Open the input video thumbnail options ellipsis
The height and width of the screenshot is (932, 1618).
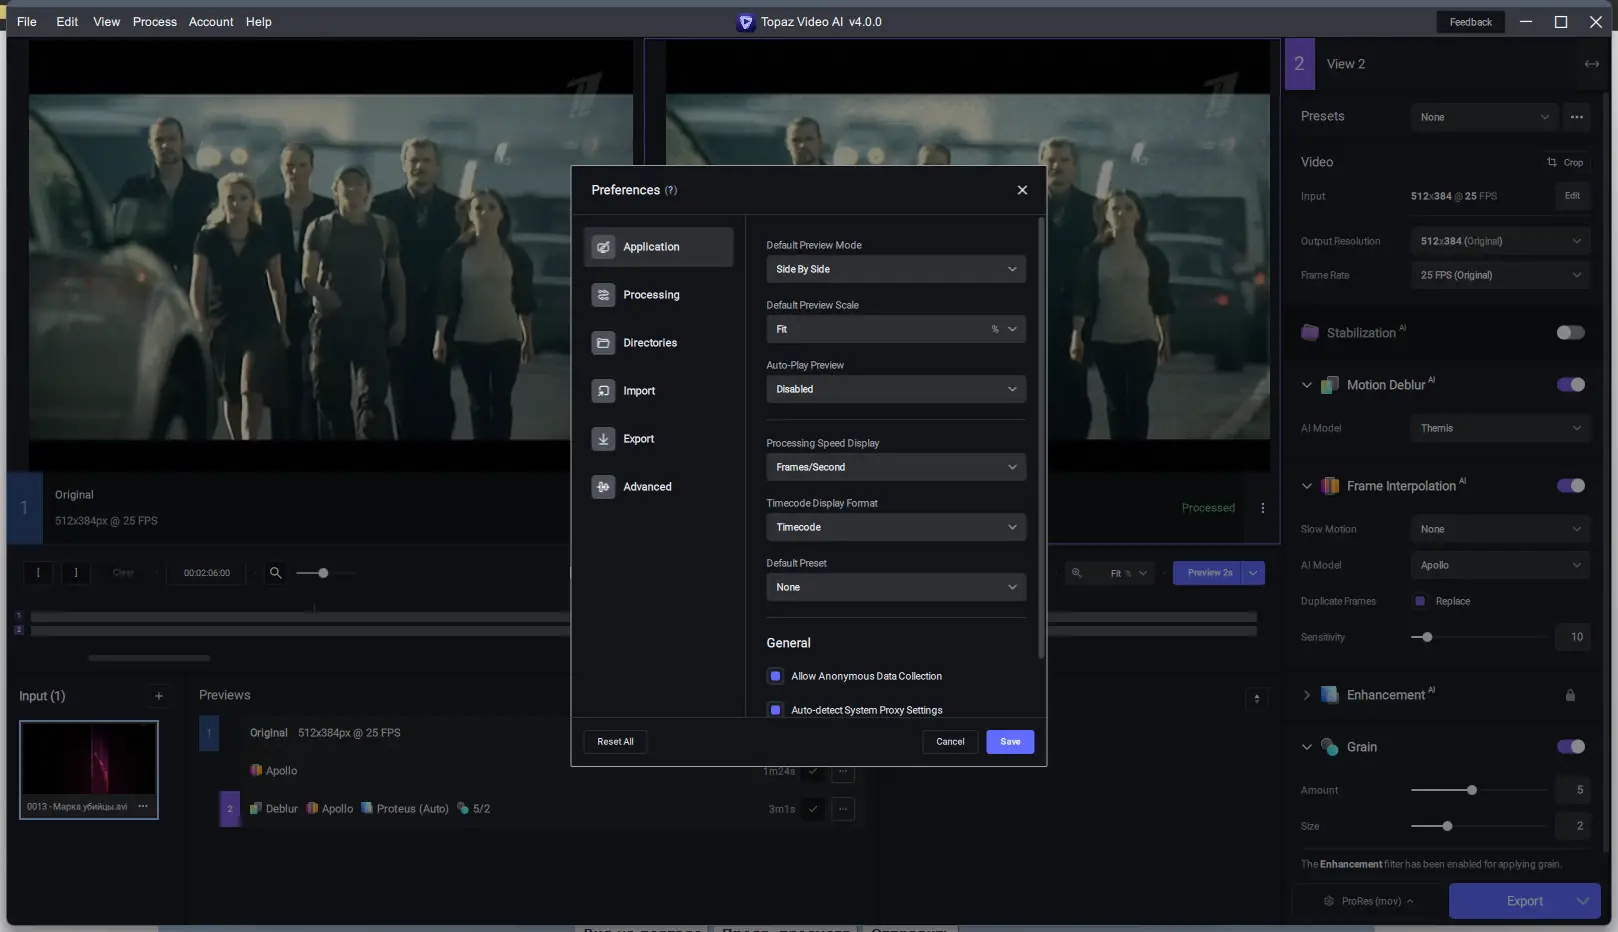point(143,806)
